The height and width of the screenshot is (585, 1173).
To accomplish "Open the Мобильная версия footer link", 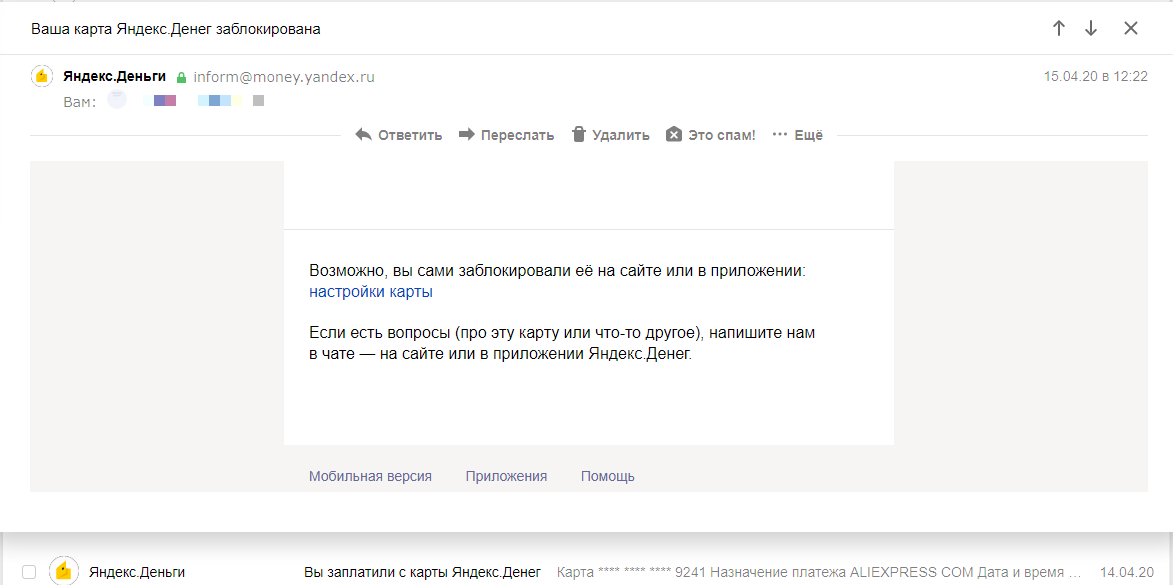I will click(370, 476).
